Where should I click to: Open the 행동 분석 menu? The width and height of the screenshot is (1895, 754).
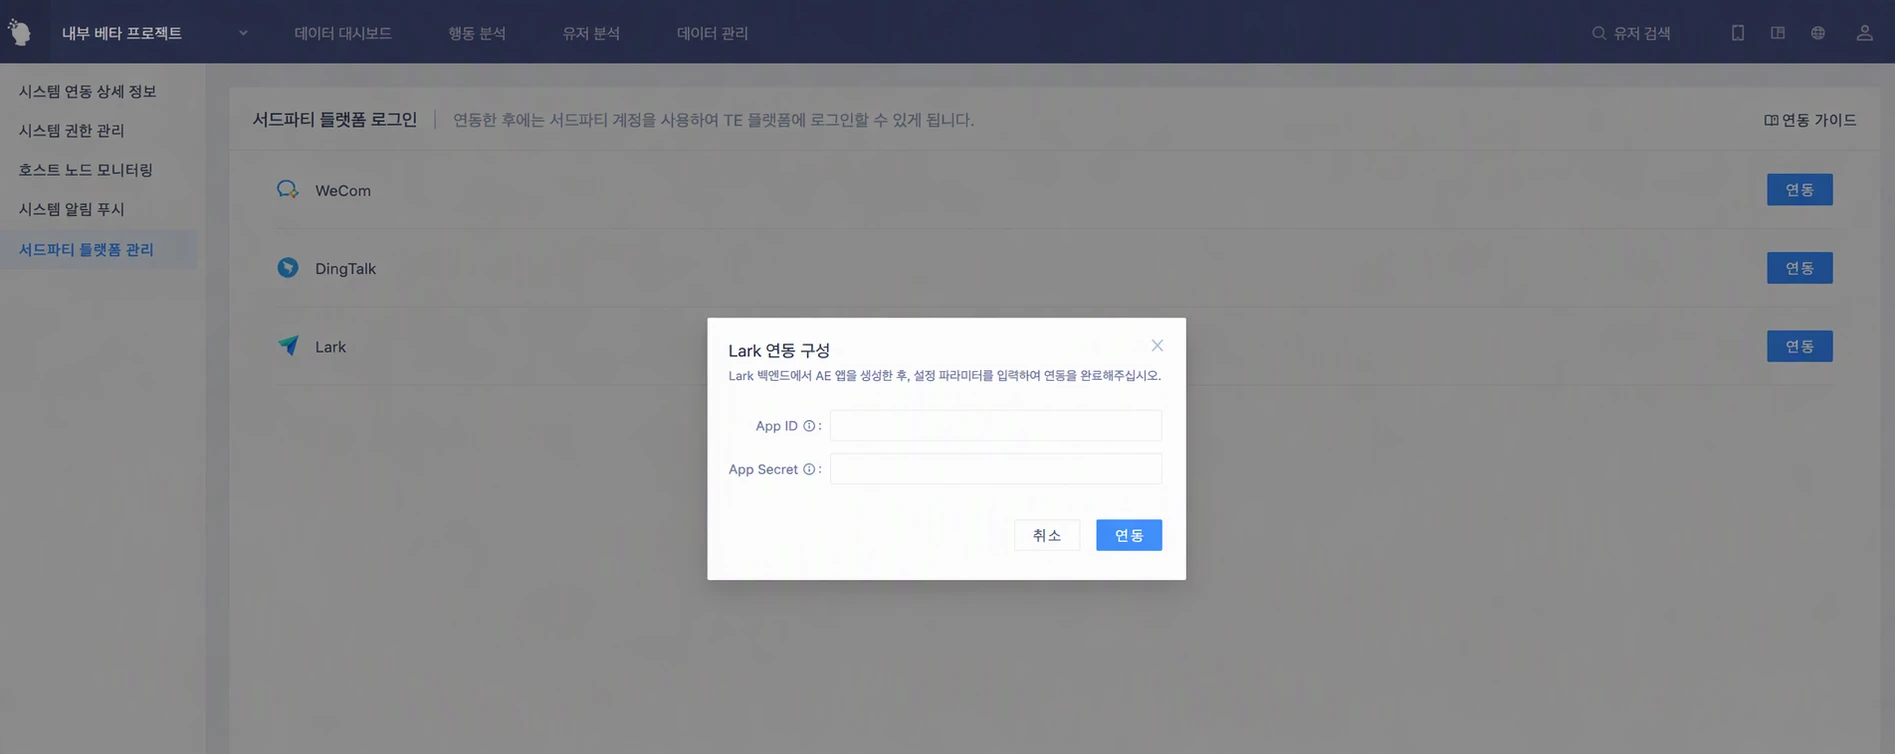(477, 33)
